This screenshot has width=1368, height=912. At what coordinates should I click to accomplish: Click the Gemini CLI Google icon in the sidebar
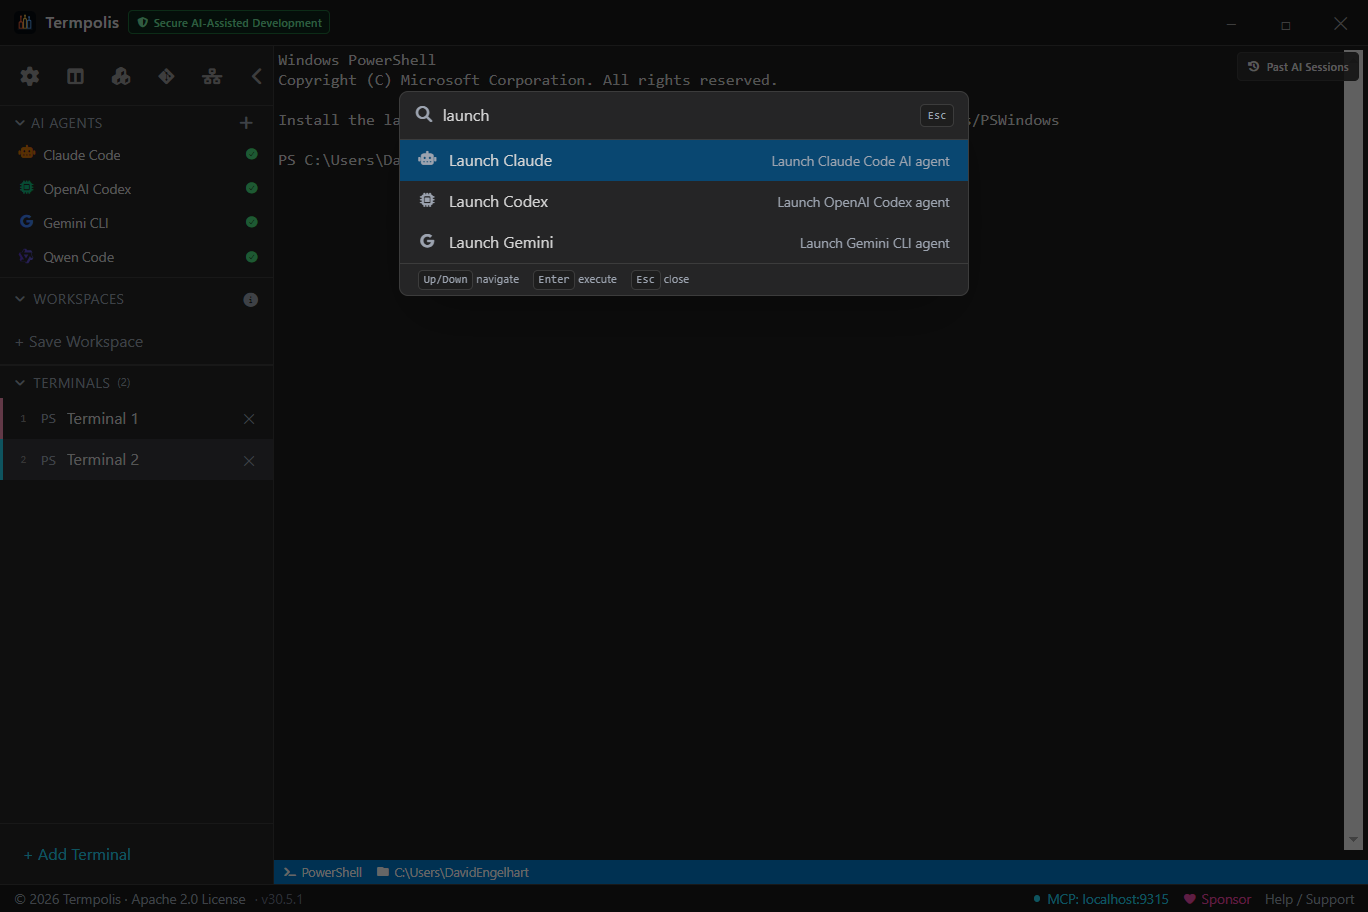click(x=27, y=222)
